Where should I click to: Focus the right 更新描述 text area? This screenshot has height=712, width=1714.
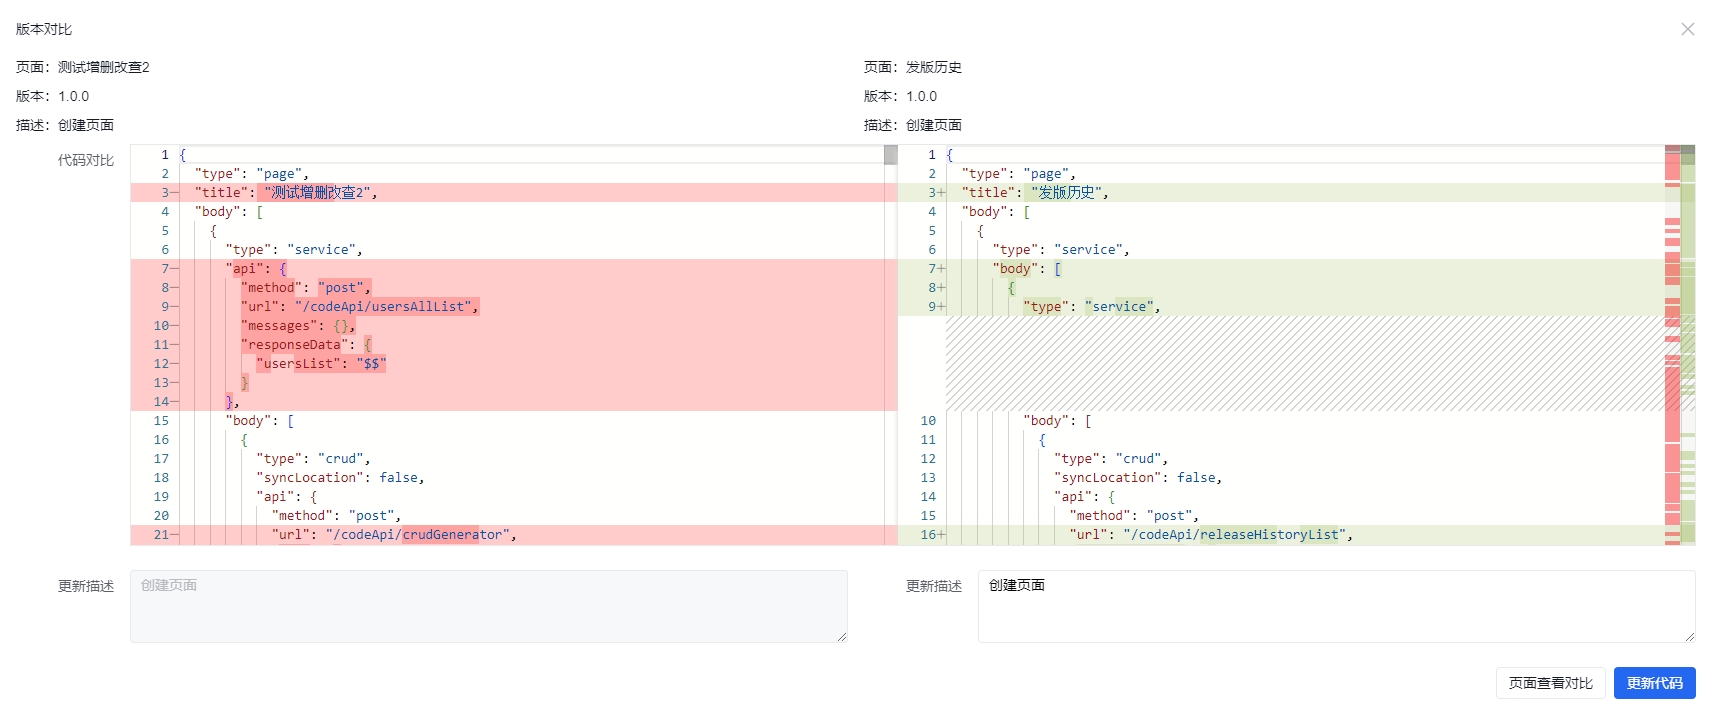pos(1336,606)
